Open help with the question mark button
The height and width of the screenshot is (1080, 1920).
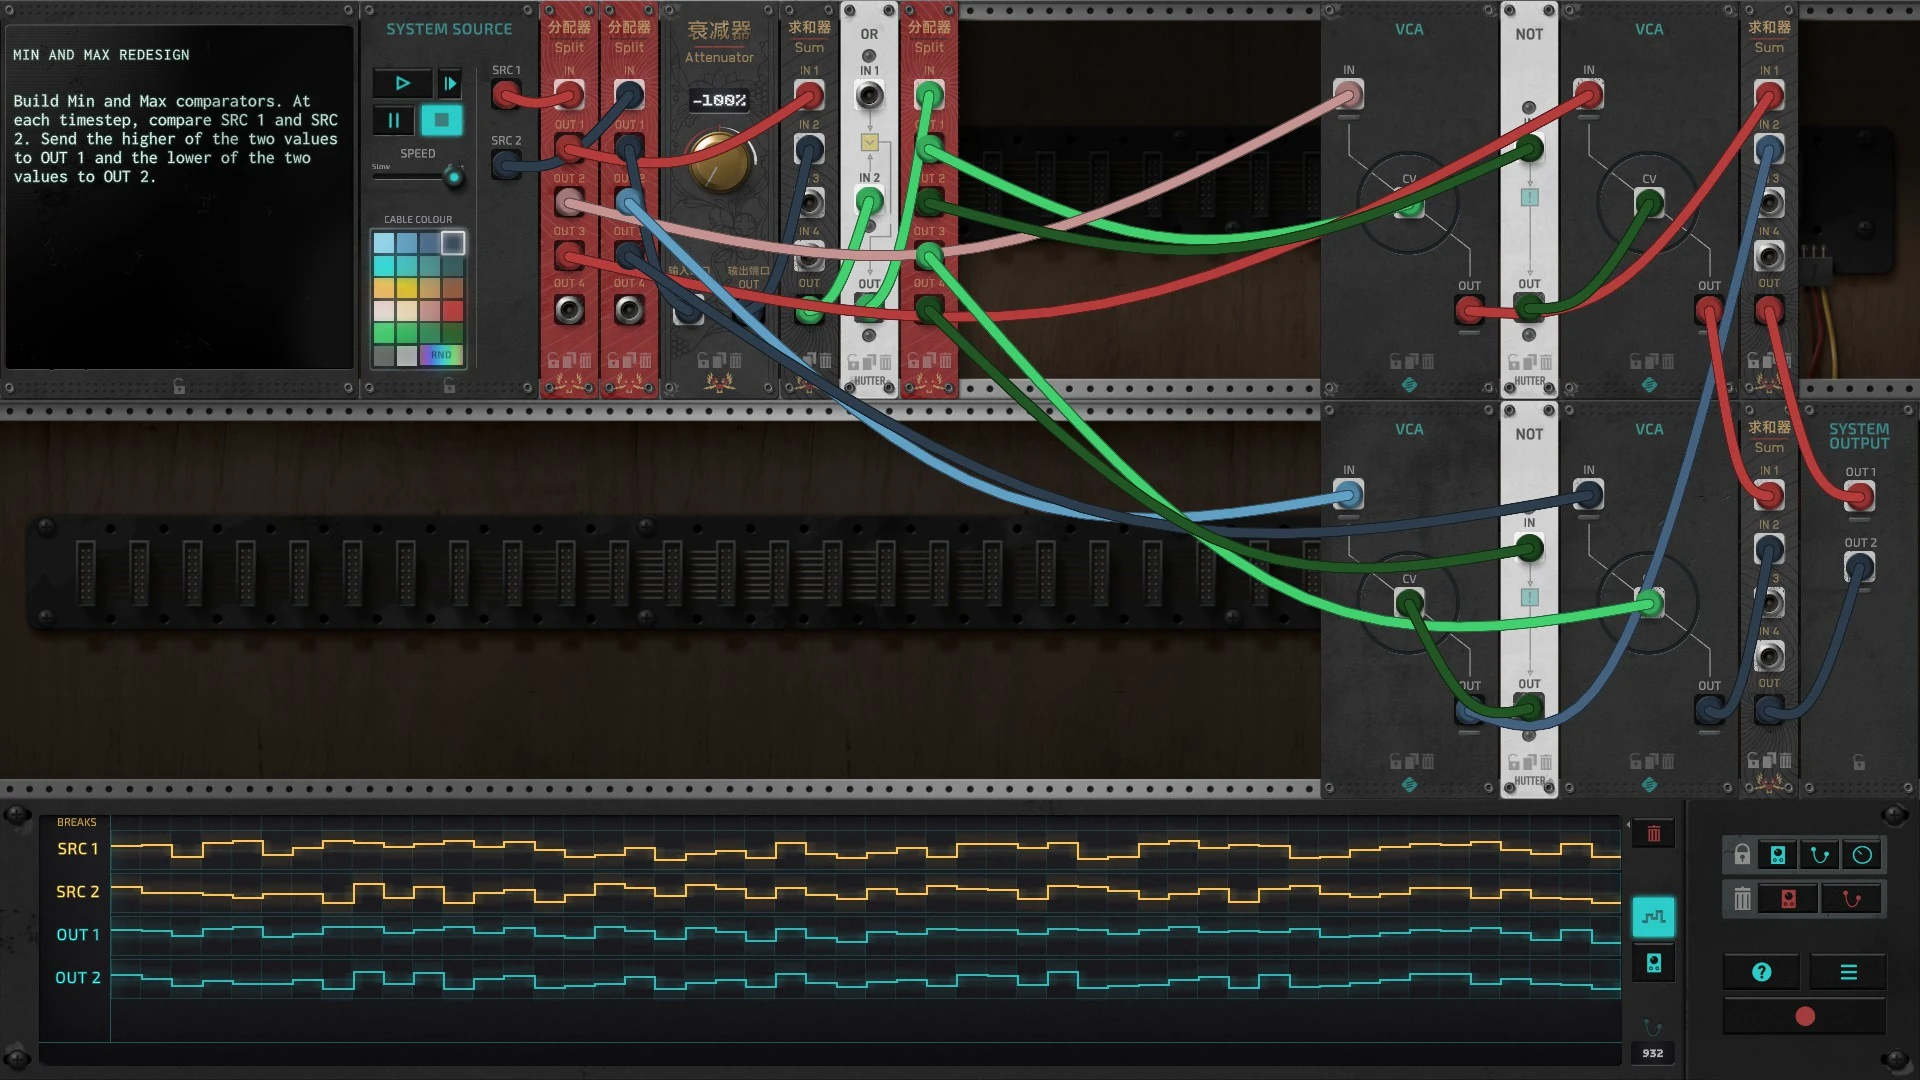tap(1762, 972)
